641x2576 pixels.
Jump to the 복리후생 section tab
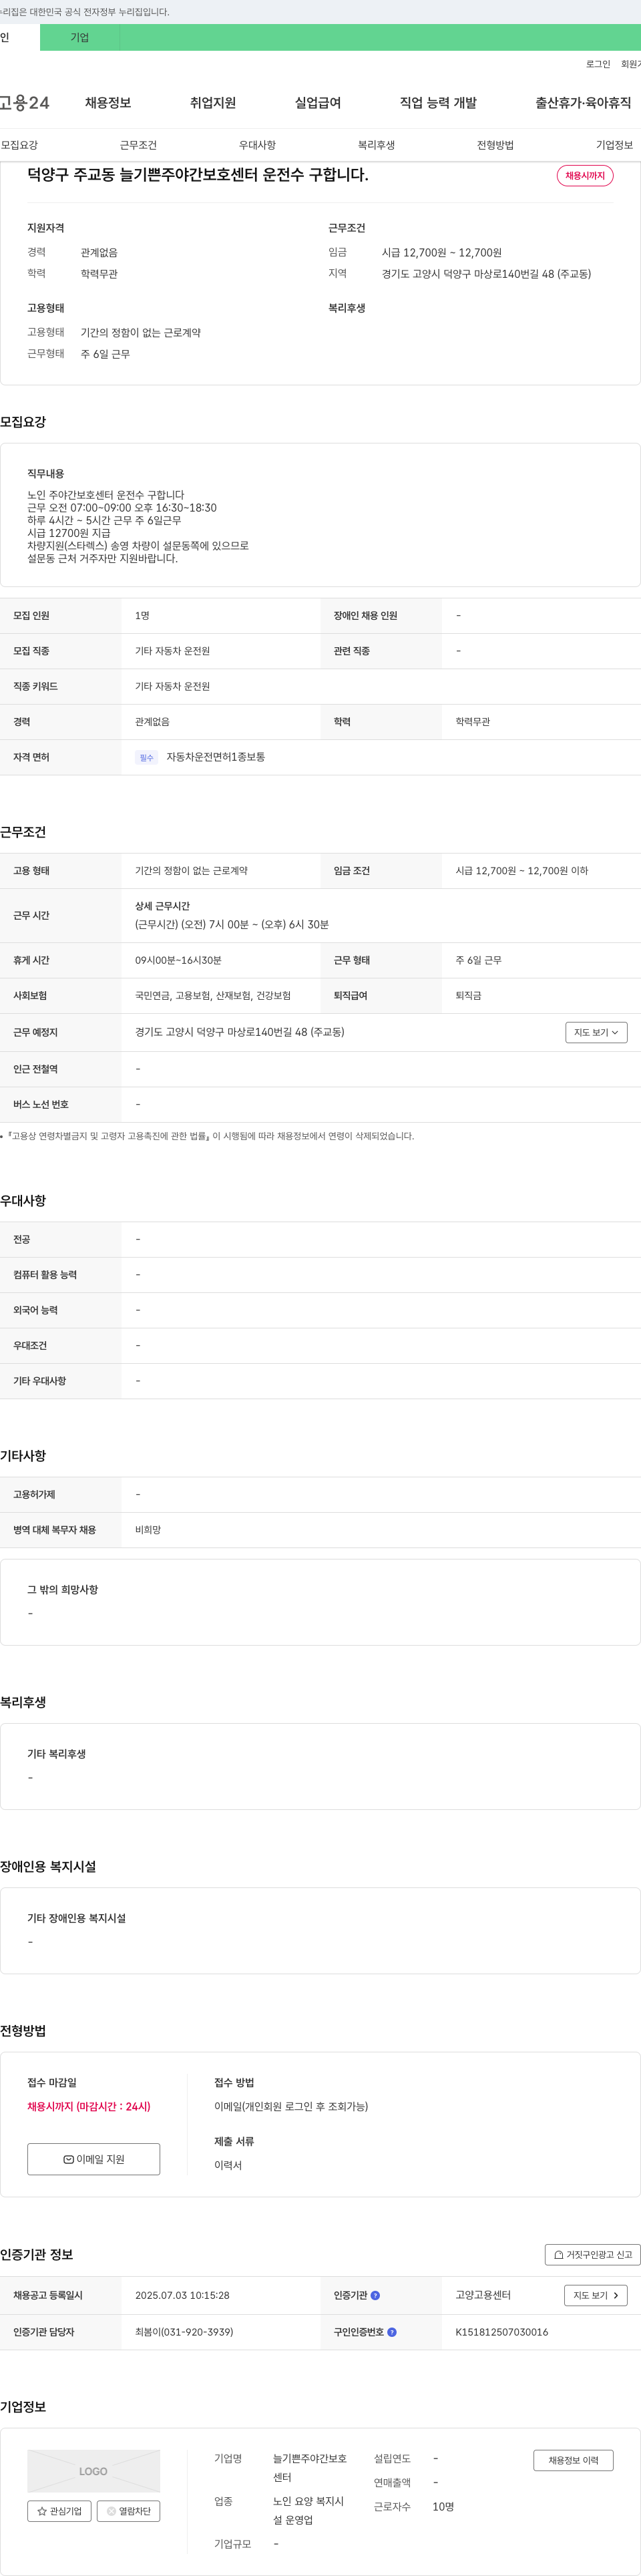click(x=376, y=145)
